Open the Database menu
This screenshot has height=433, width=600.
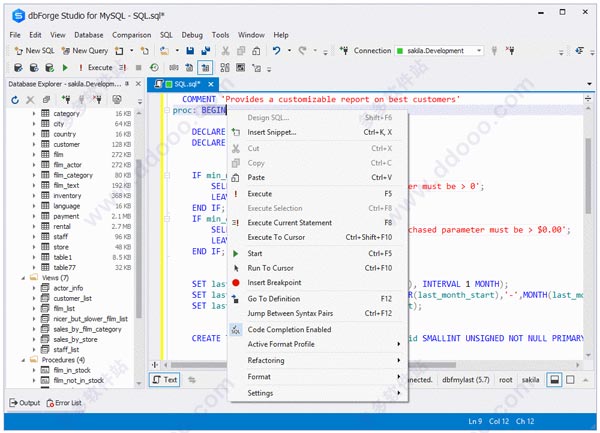(x=89, y=35)
